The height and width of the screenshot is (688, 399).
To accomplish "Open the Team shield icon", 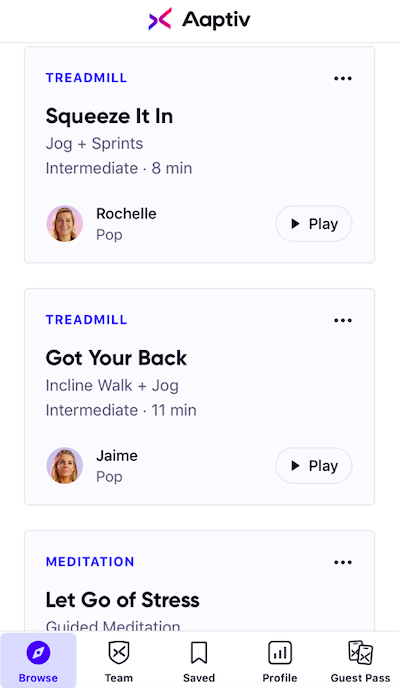I will pos(119,652).
